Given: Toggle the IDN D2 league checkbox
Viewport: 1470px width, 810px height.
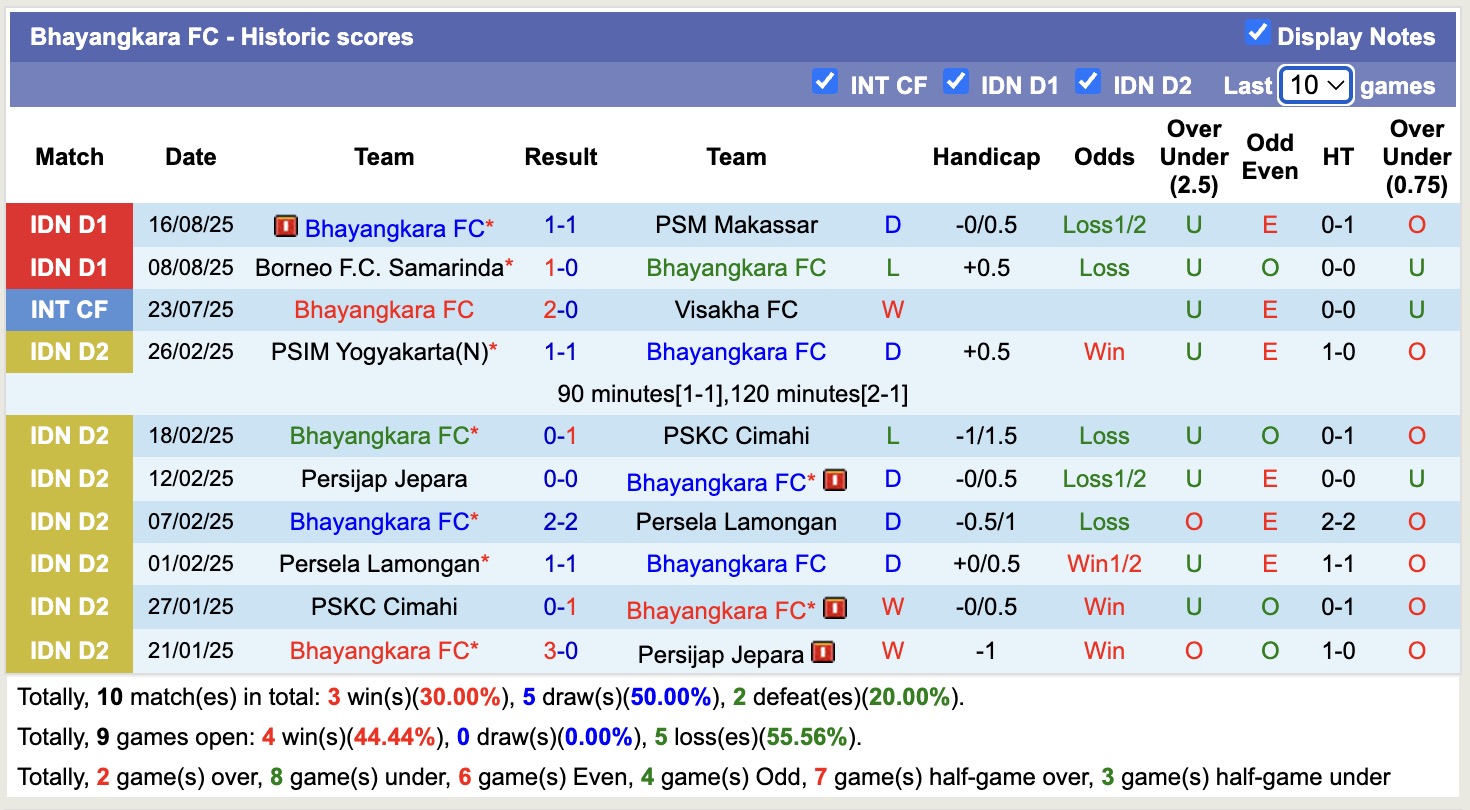Looking at the screenshot, I should click(1088, 81).
